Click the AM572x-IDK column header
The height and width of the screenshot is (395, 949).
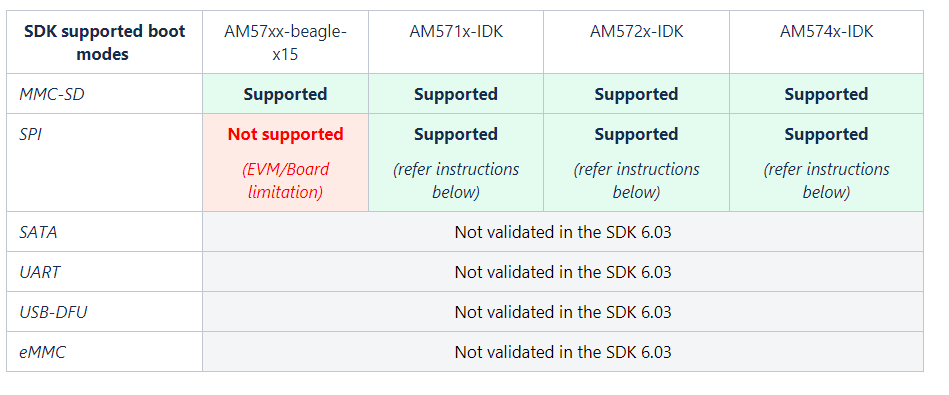click(x=636, y=42)
